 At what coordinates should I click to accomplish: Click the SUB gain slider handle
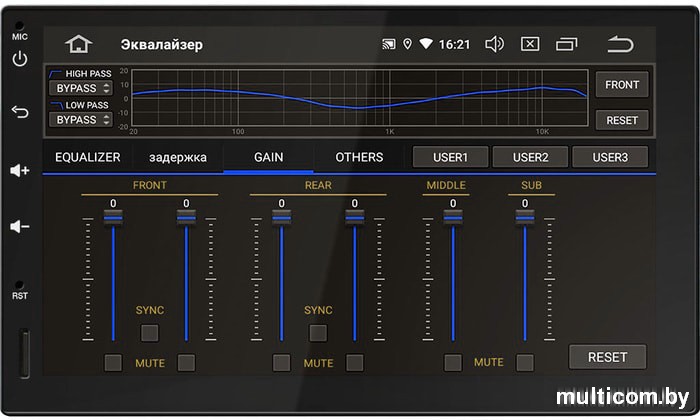pyautogui.click(x=525, y=218)
